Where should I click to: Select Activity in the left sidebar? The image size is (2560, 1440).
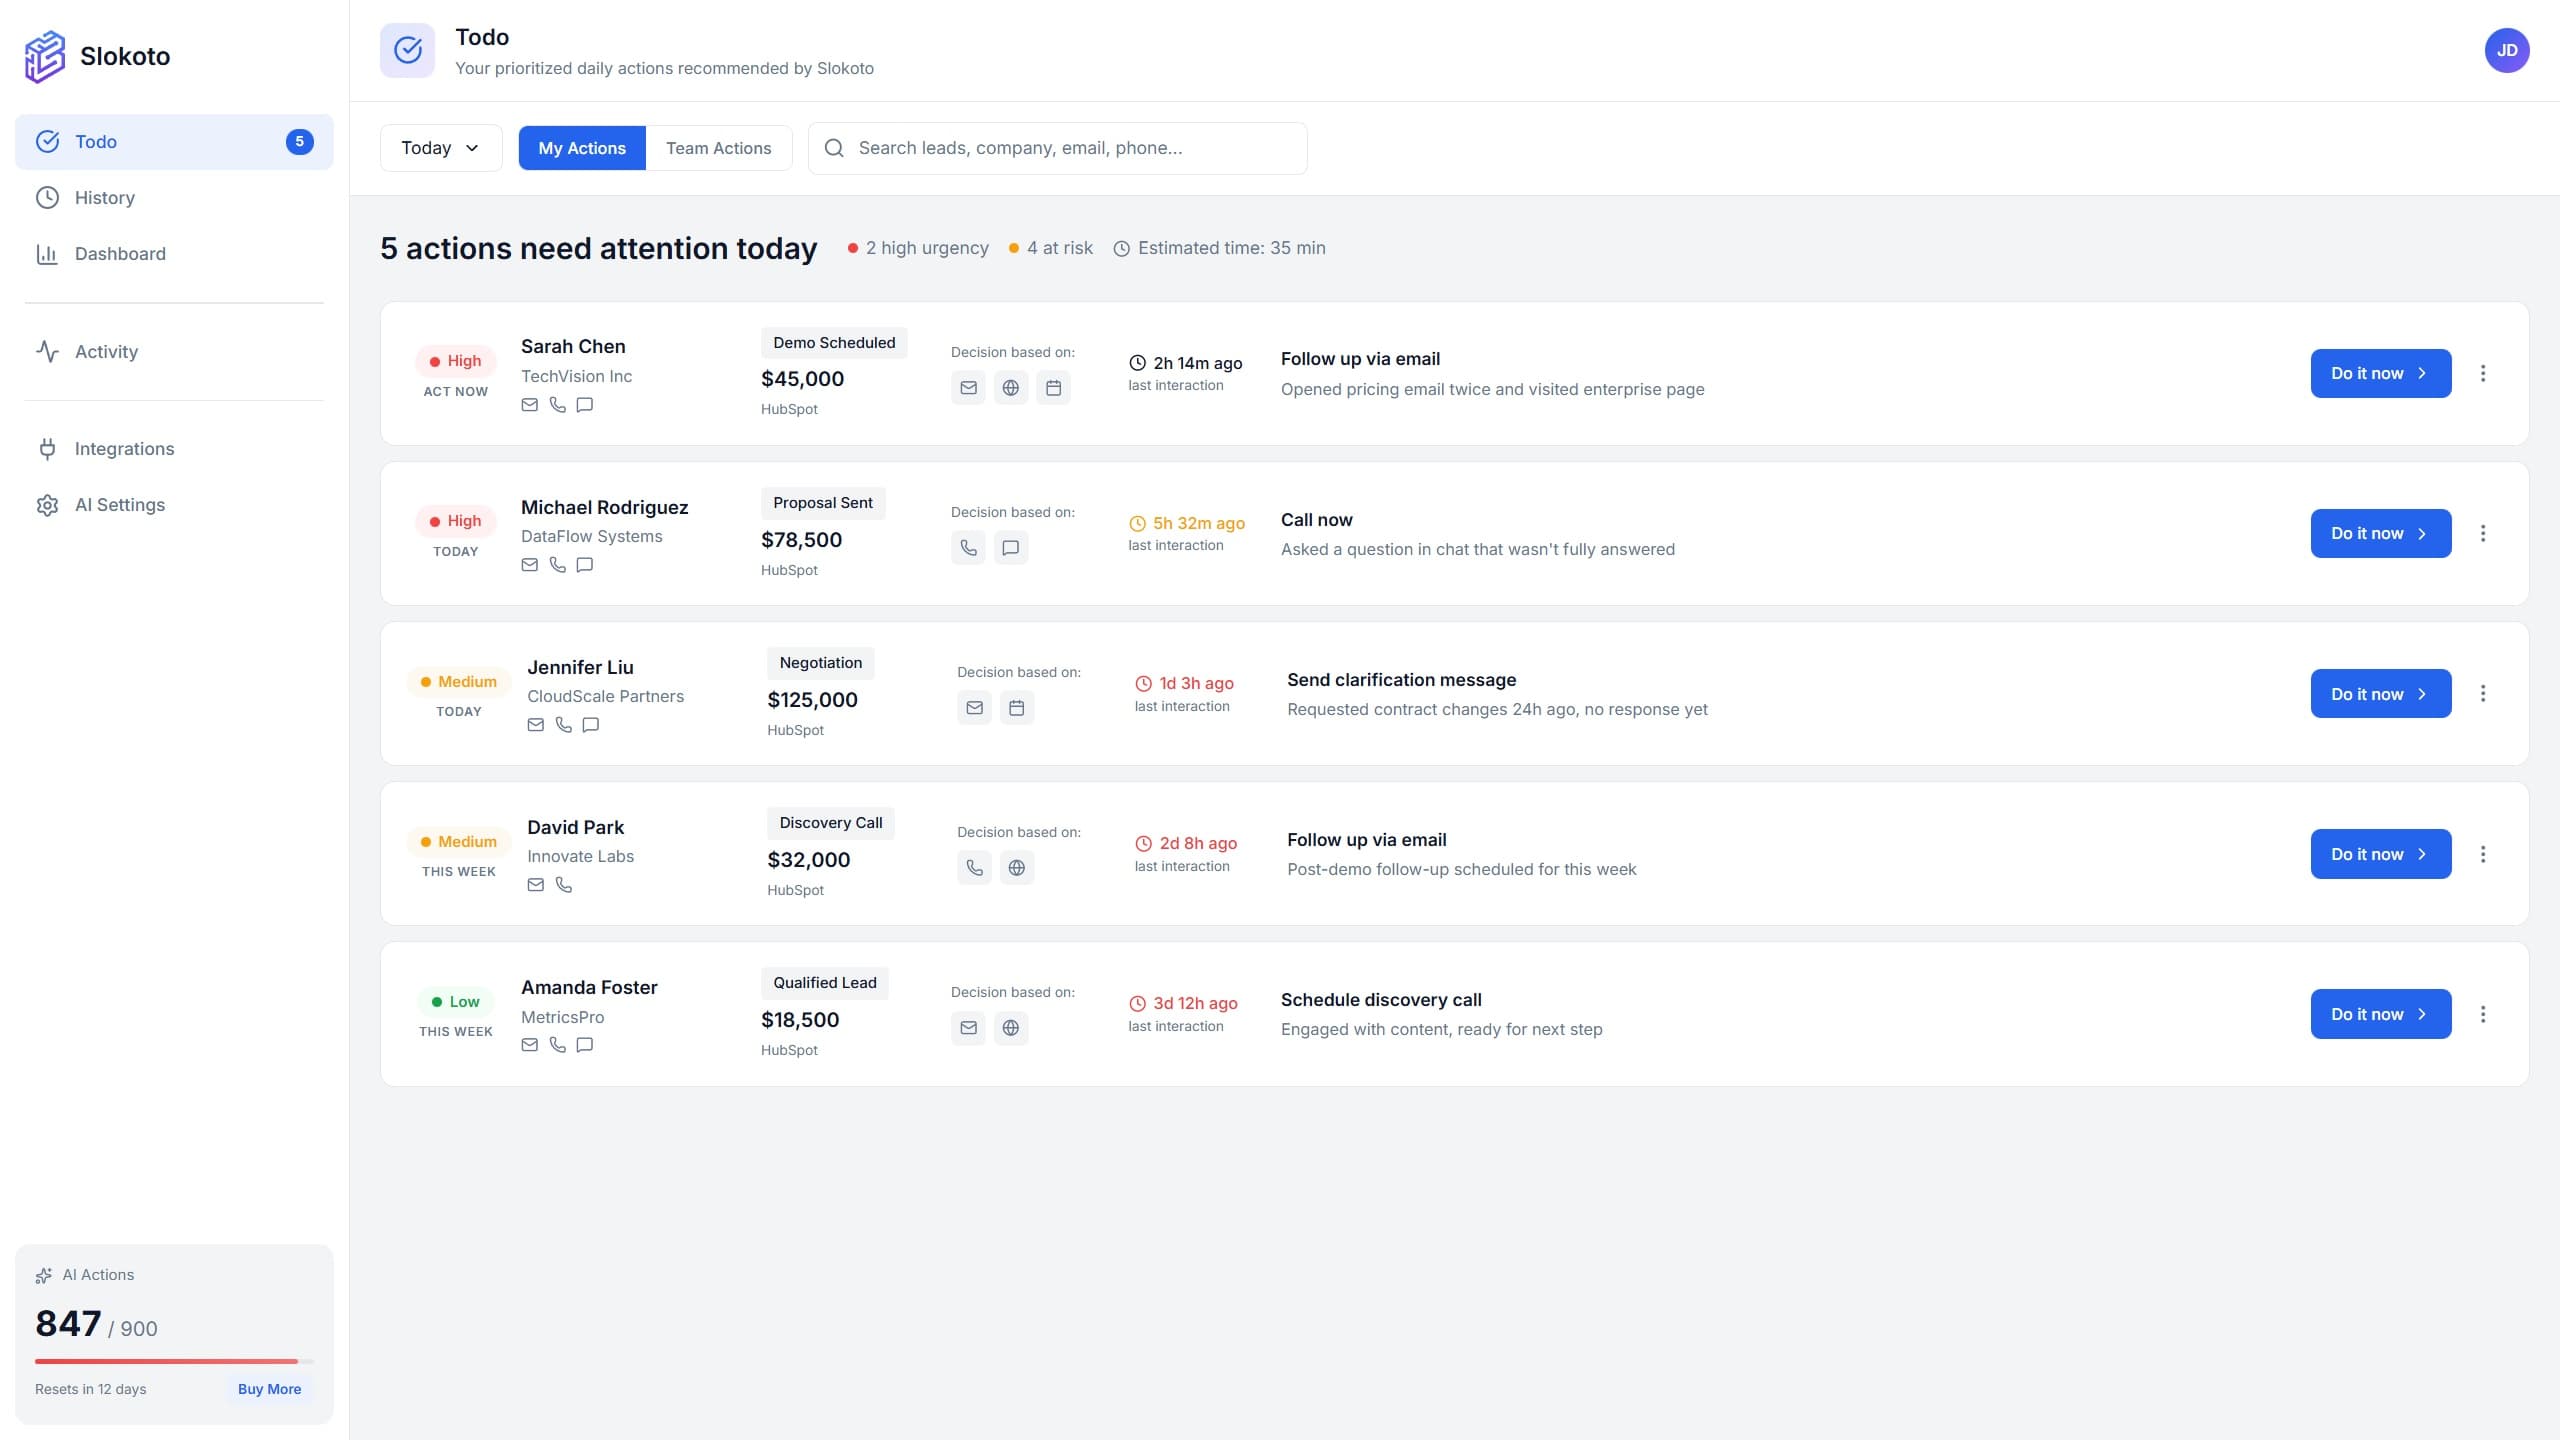(x=106, y=351)
